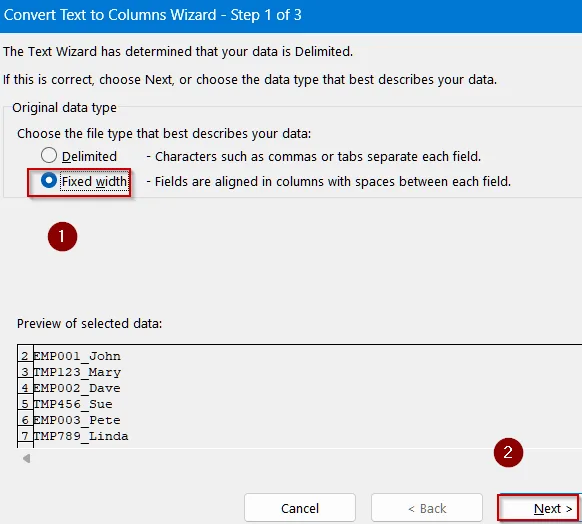Select preview row EMP001_John
582x524 pixels.
point(77,356)
